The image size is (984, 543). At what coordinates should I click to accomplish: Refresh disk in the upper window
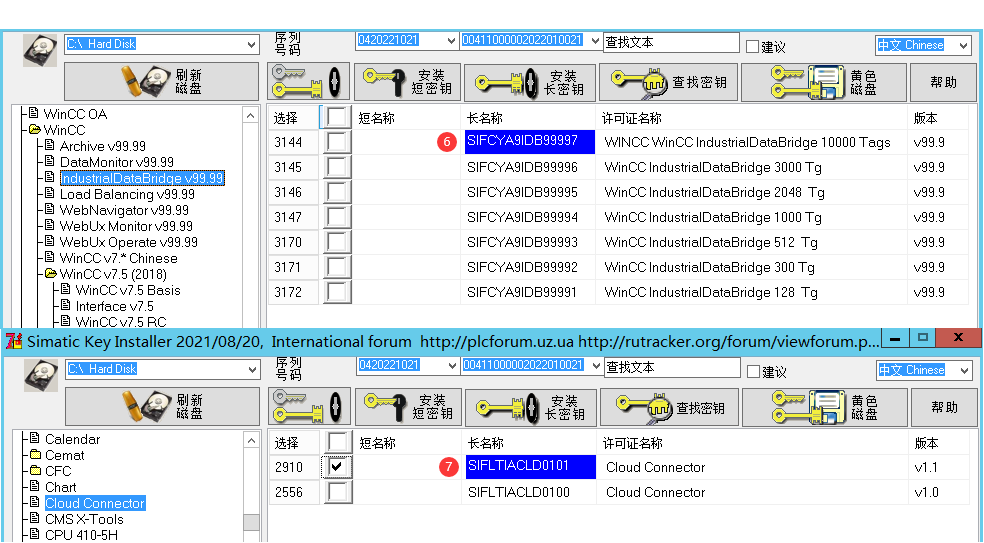(161, 82)
